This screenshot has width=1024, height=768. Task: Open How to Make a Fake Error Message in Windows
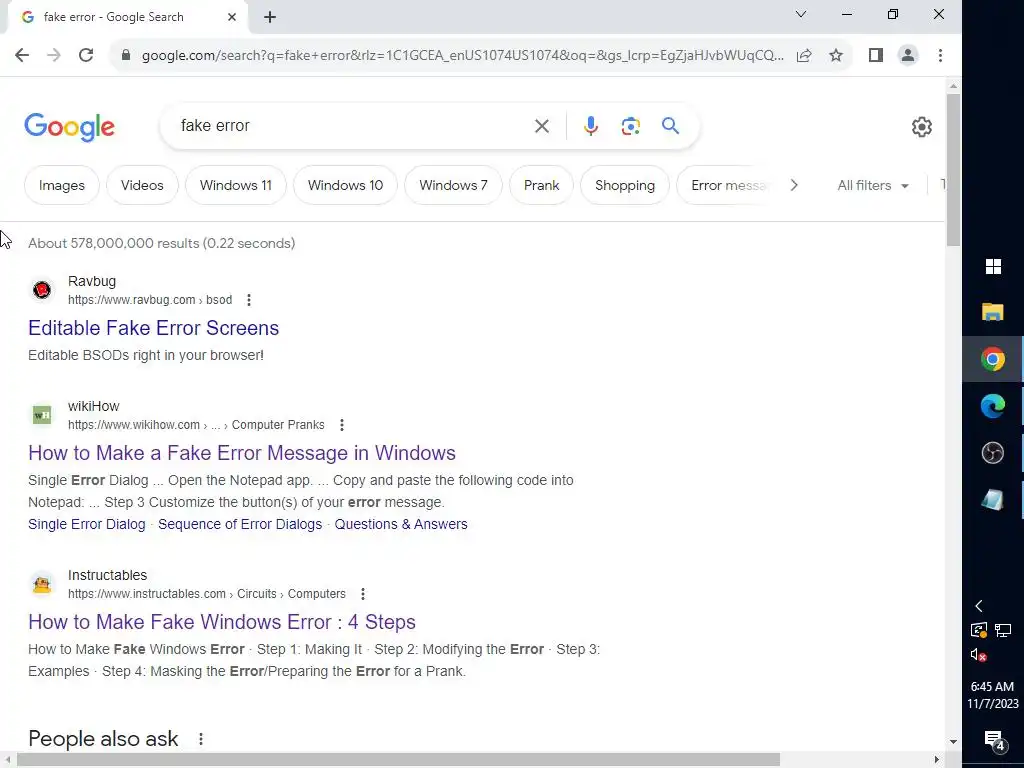click(x=242, y=453)
